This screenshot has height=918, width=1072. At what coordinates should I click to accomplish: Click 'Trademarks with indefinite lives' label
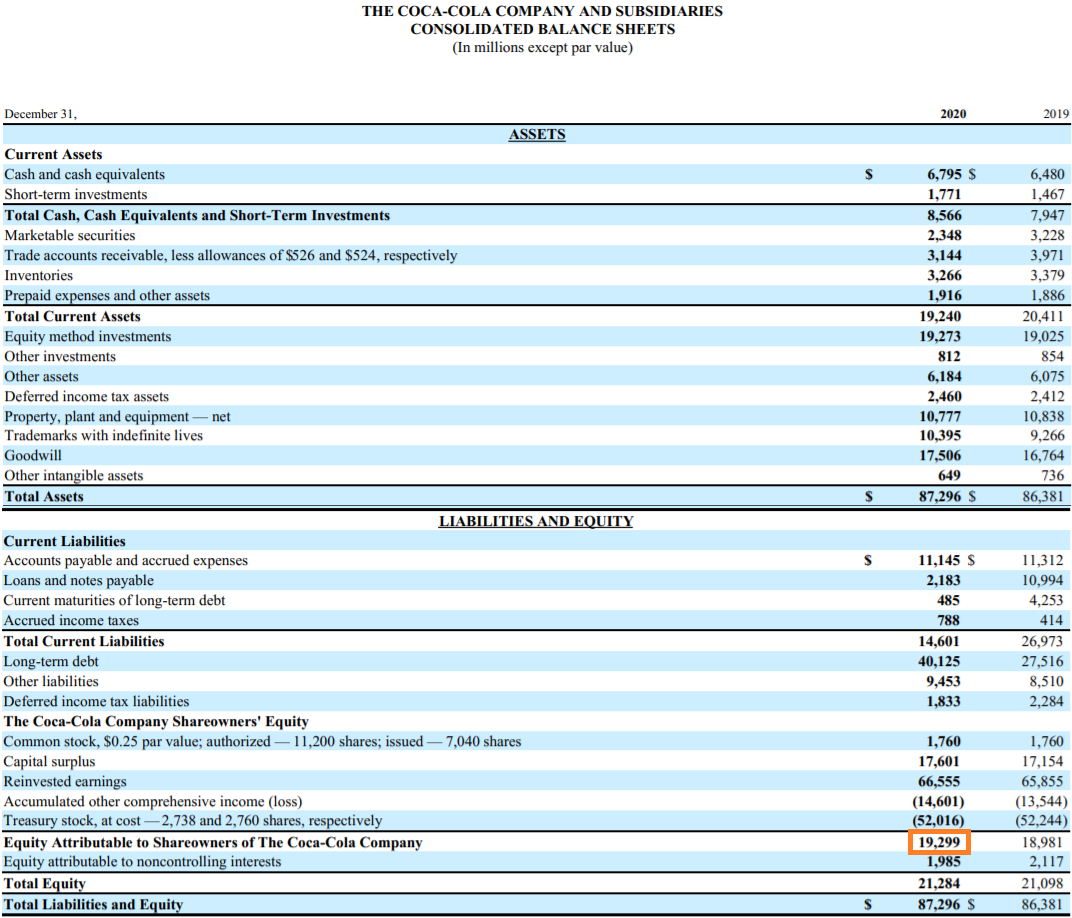[103, 435]
